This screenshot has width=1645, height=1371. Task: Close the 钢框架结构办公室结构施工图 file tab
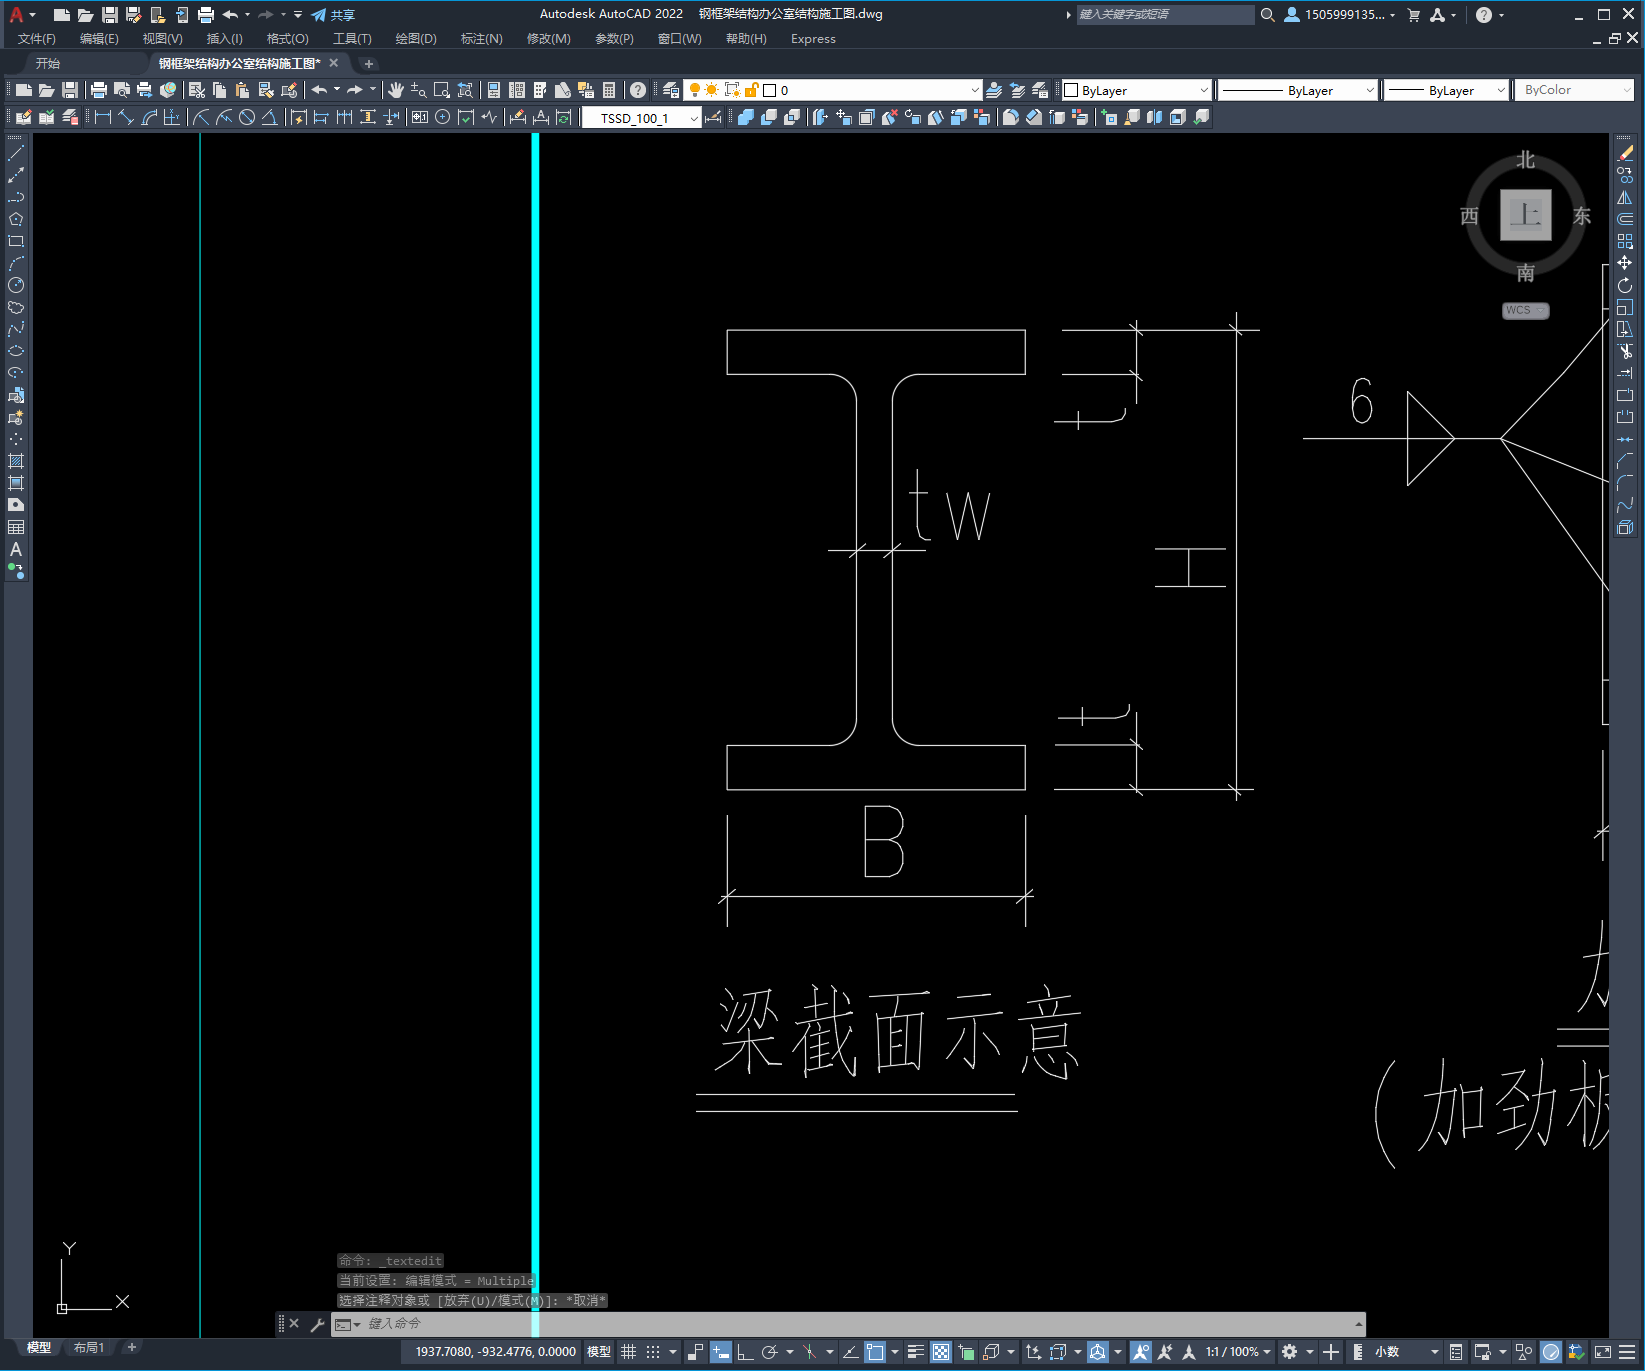[334, 63]
